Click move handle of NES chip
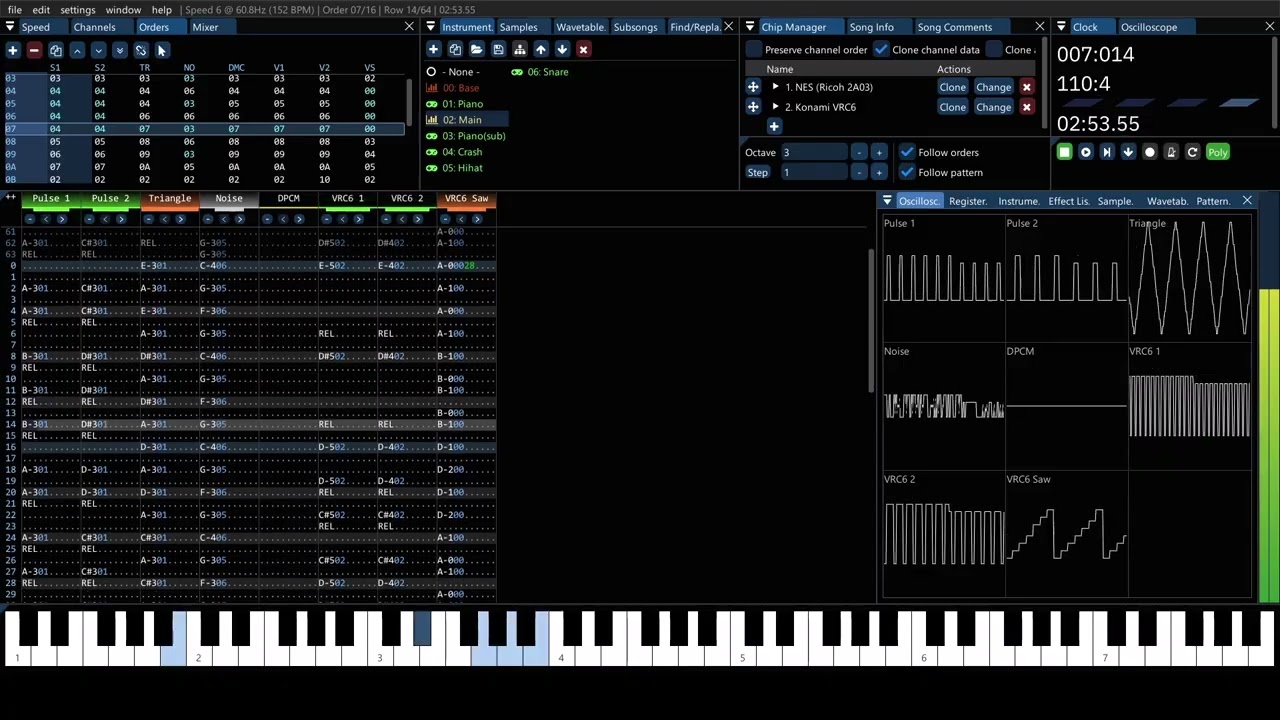Image resolution: width=1280 pixels, height=720 pixels. pyautogui.click(x=753, y=87)
